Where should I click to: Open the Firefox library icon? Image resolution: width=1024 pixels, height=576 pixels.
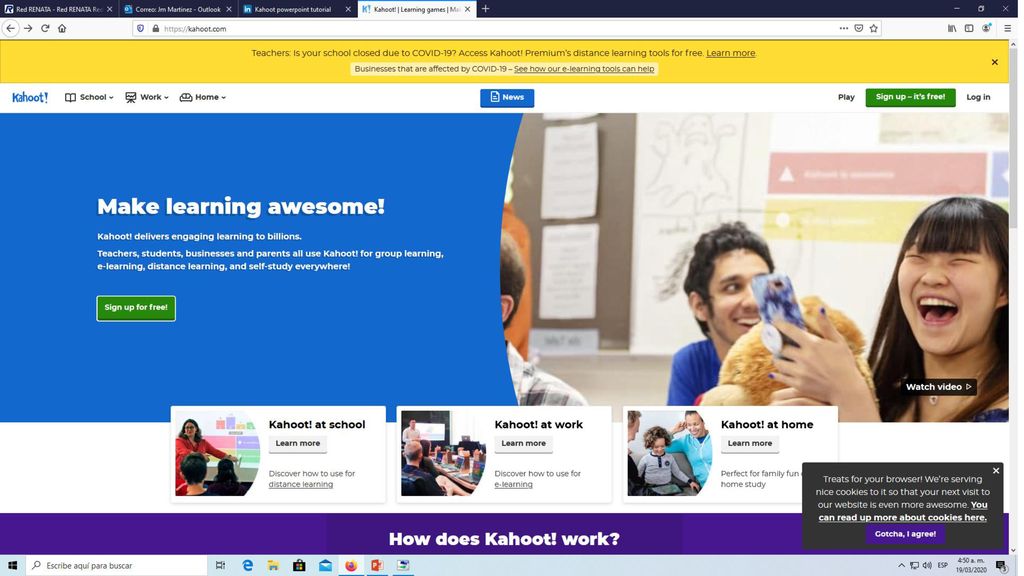pos(952,28)
